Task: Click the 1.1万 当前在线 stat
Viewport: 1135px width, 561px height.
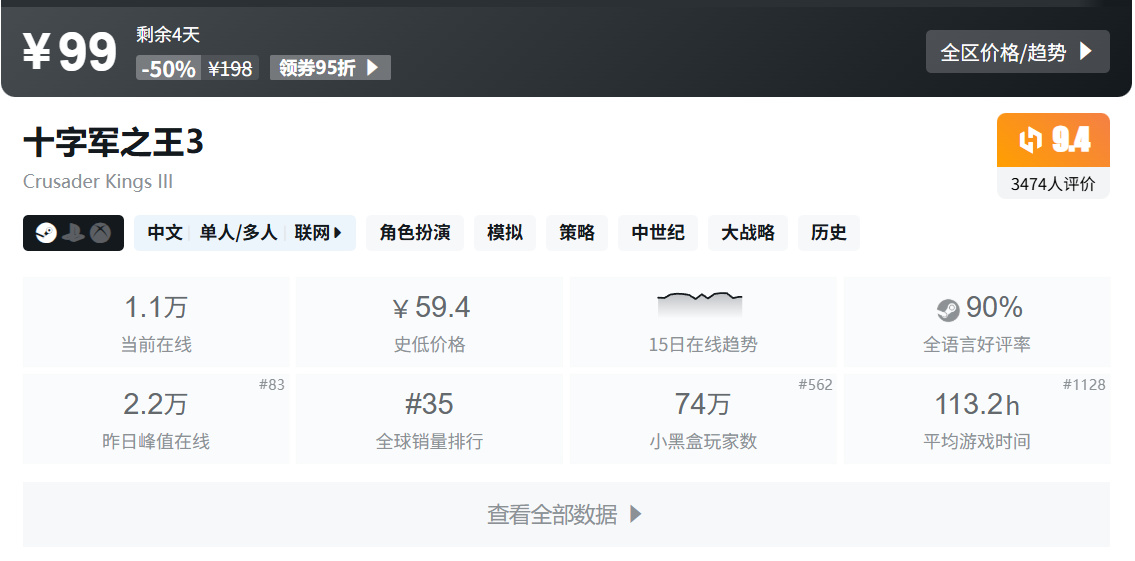Action: click(156, 322)
